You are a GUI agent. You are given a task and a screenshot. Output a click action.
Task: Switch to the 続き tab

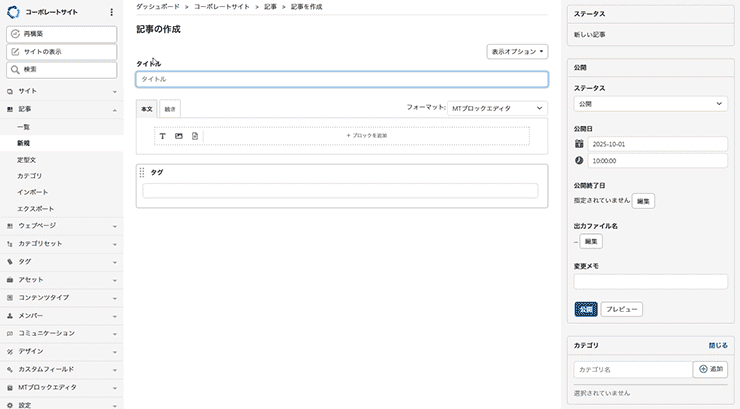[170, 108]
